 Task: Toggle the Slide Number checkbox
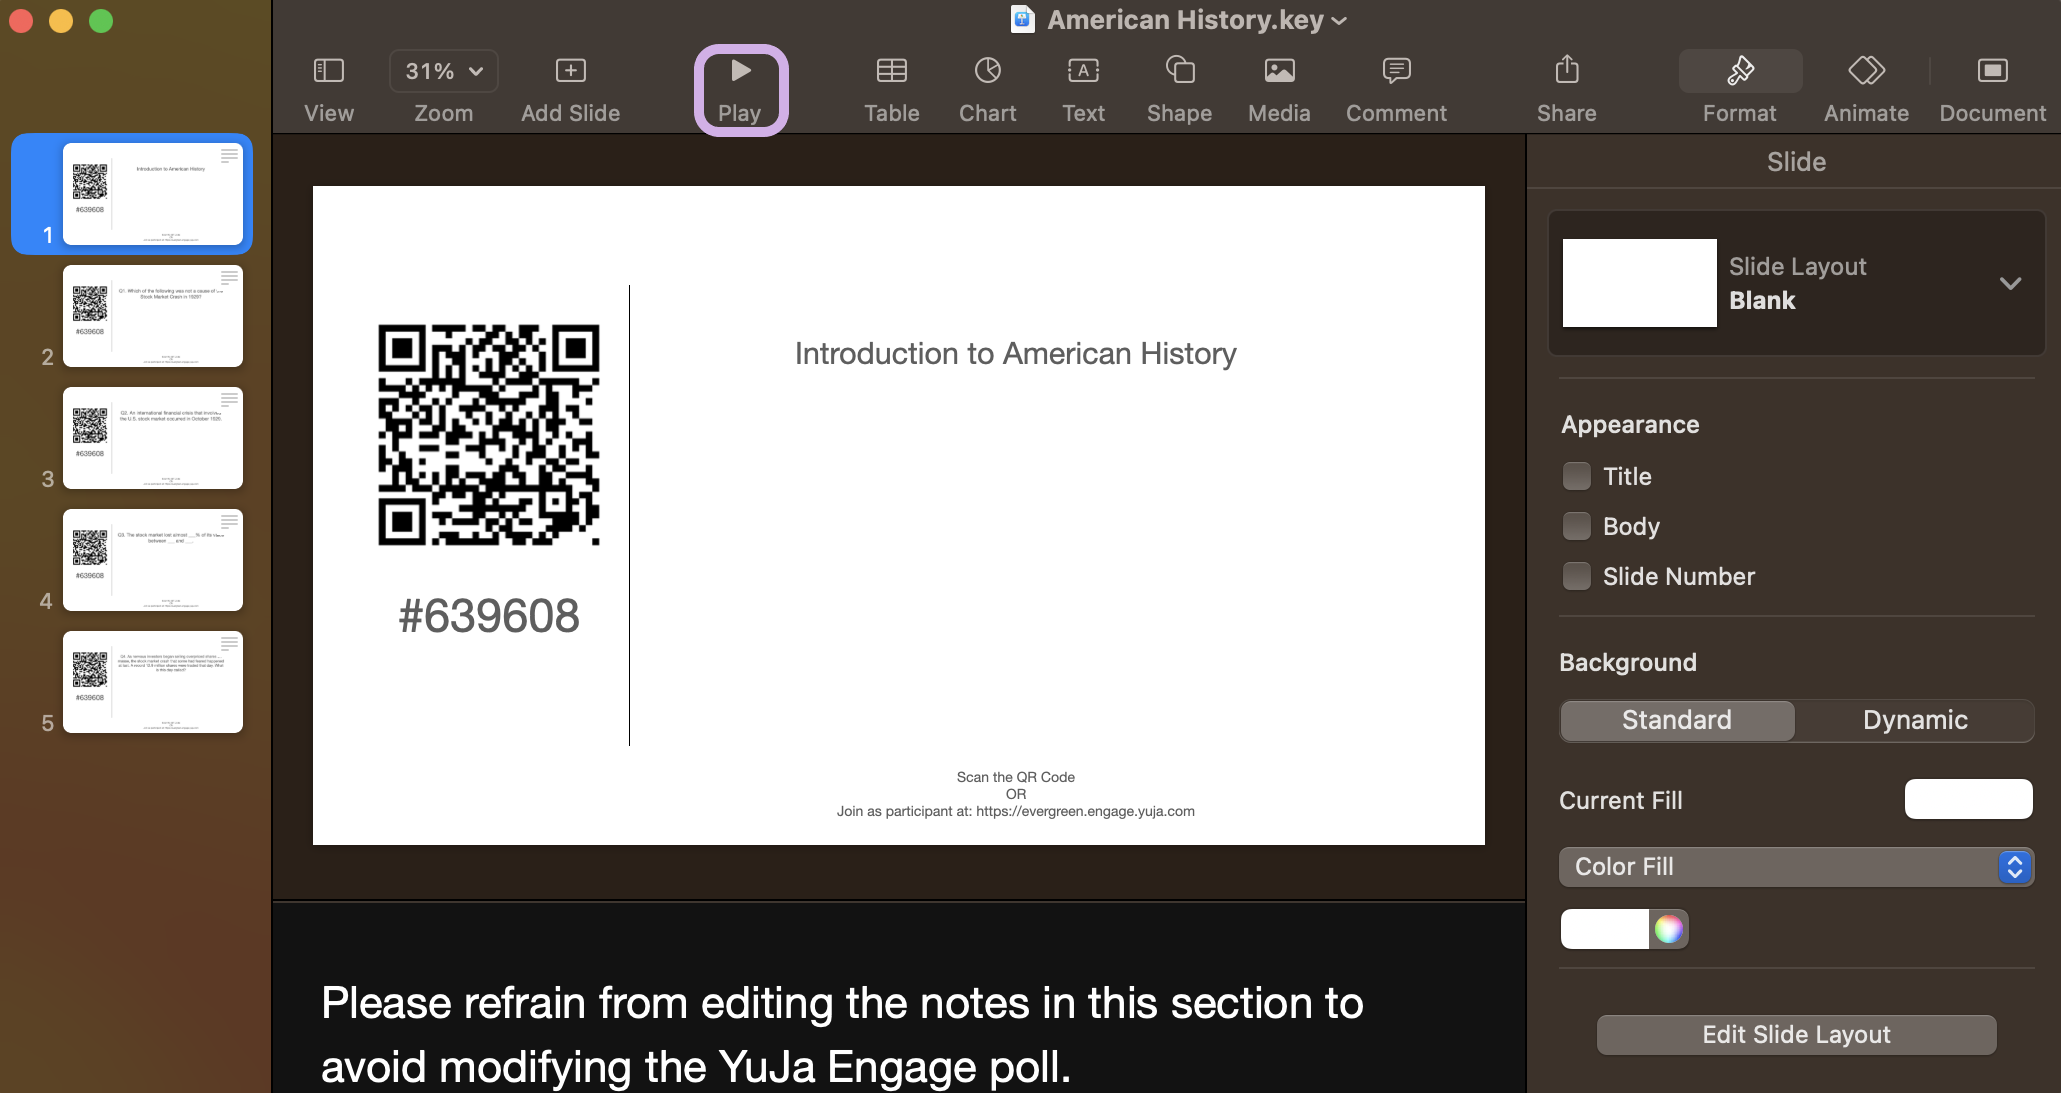coord(1577,576)
